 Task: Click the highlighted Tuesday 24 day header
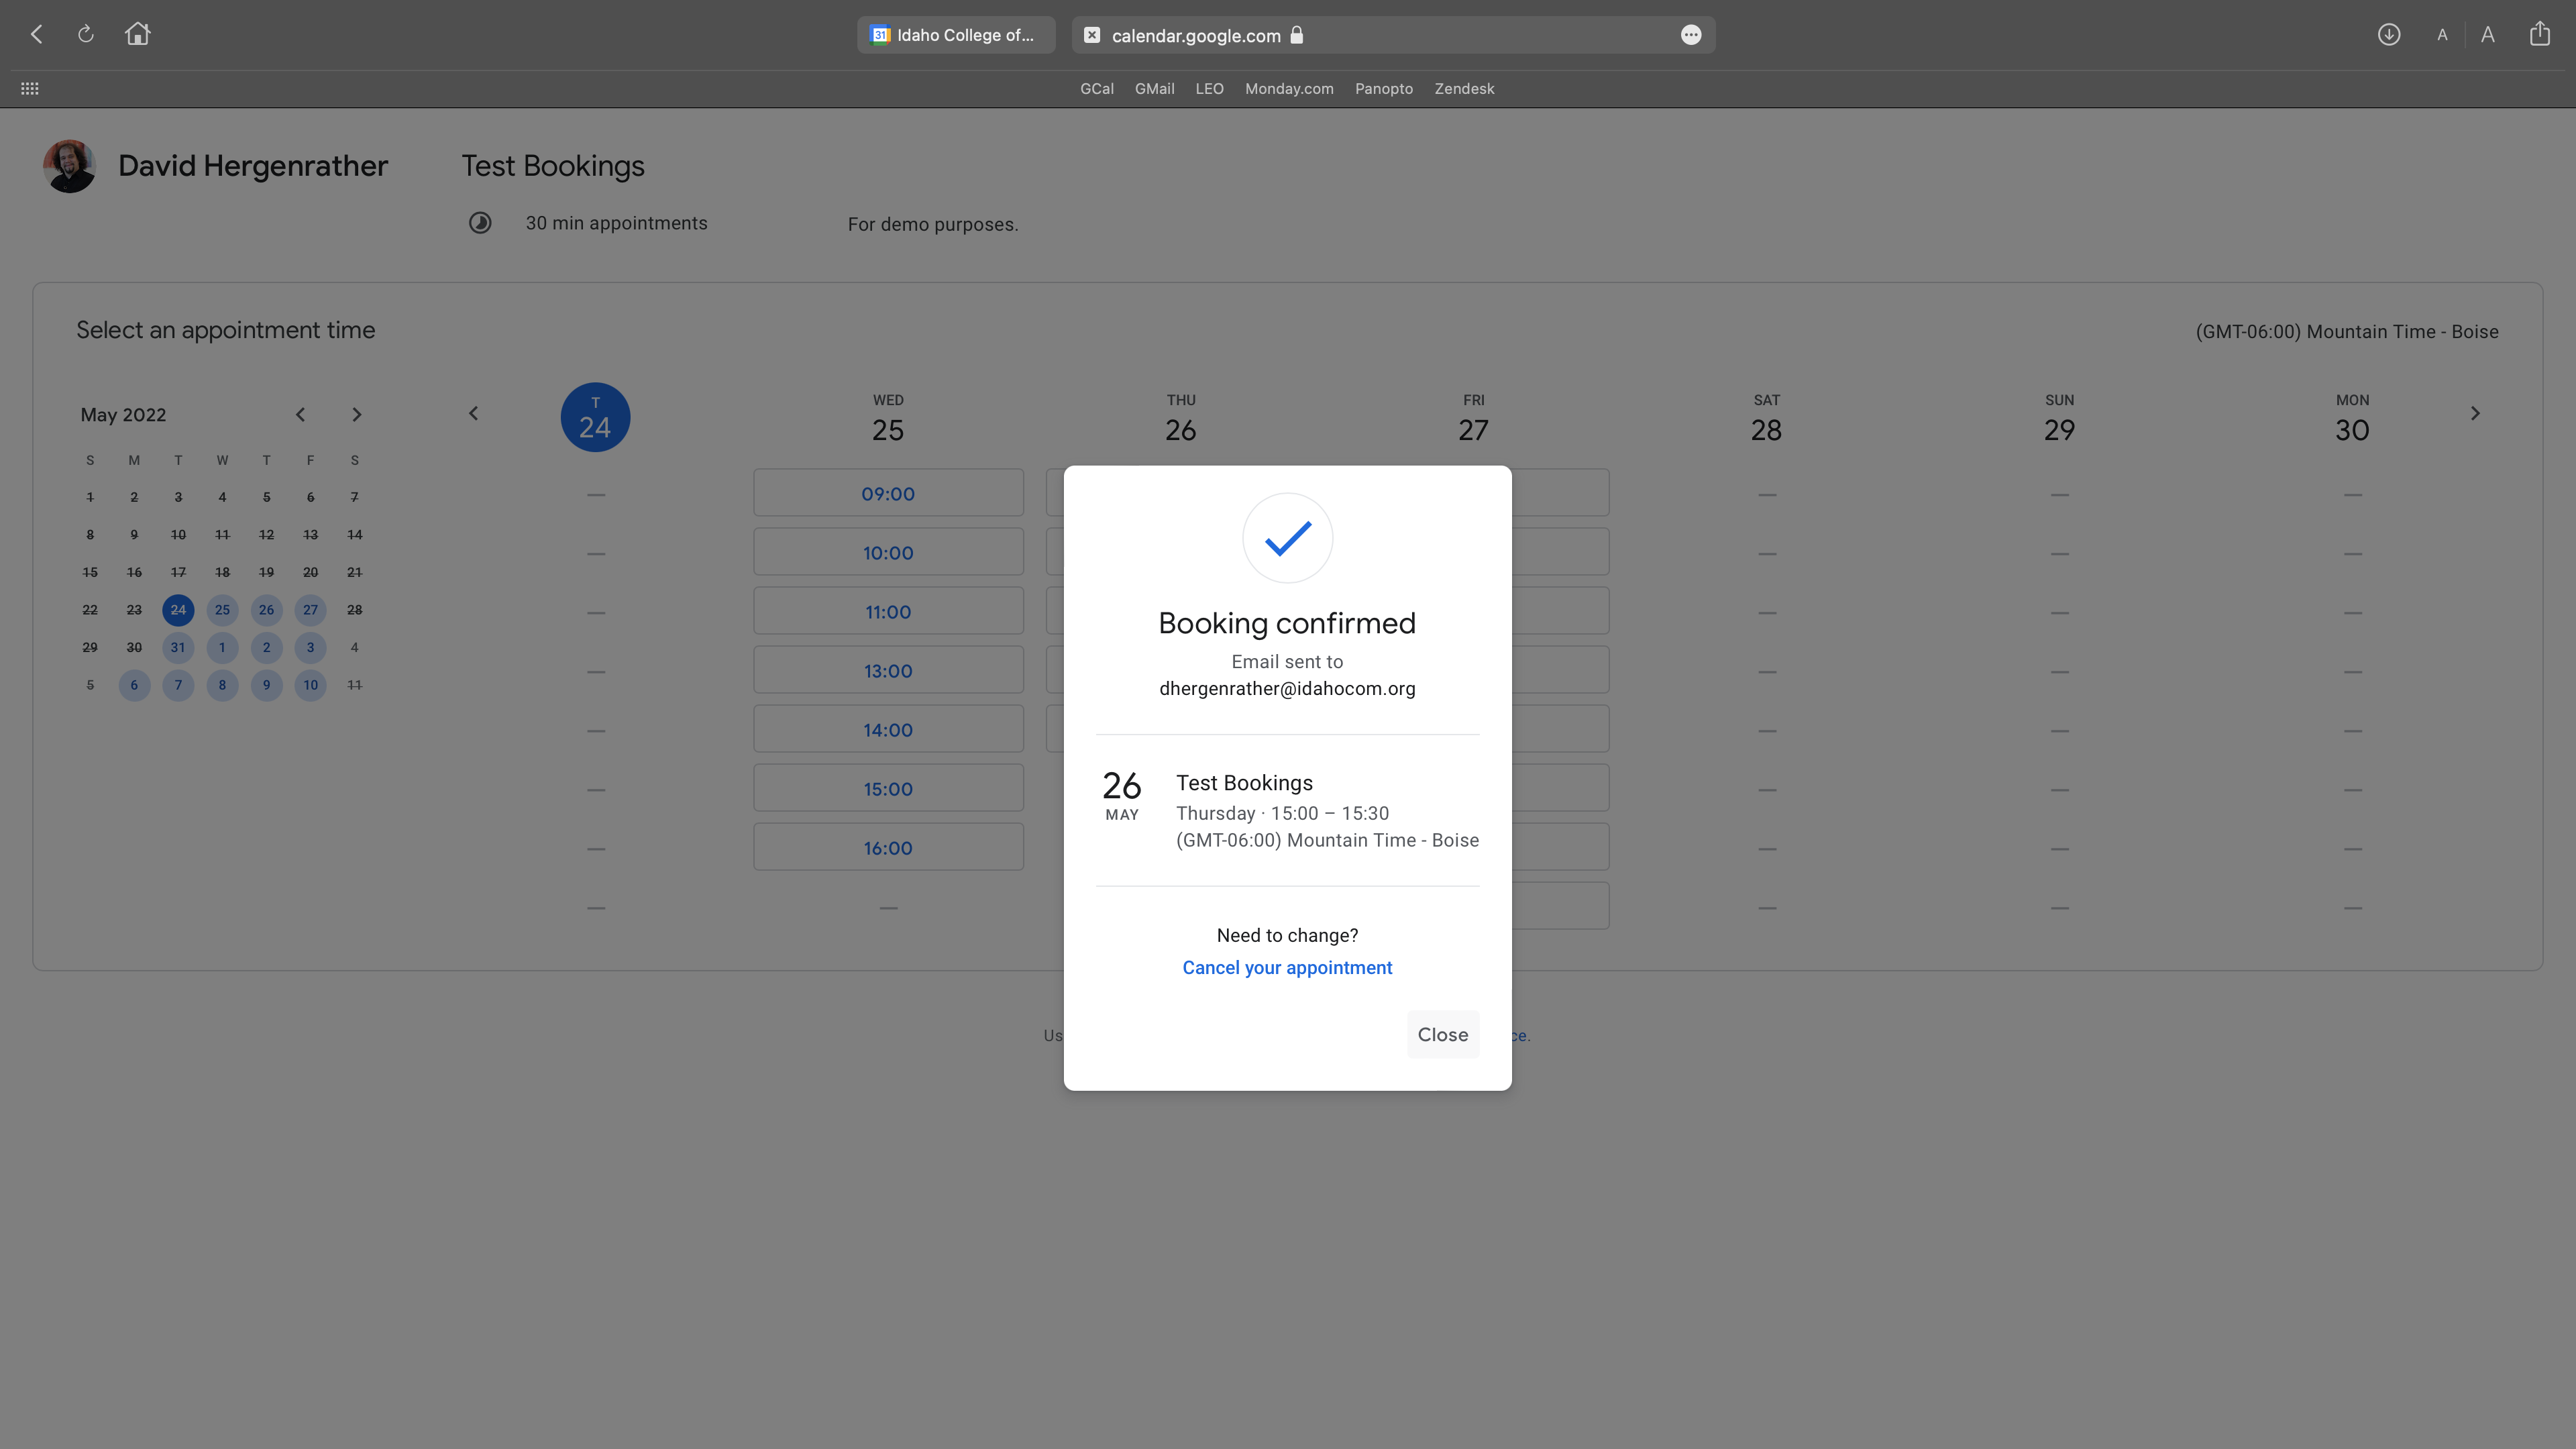[x=595, y=418]
